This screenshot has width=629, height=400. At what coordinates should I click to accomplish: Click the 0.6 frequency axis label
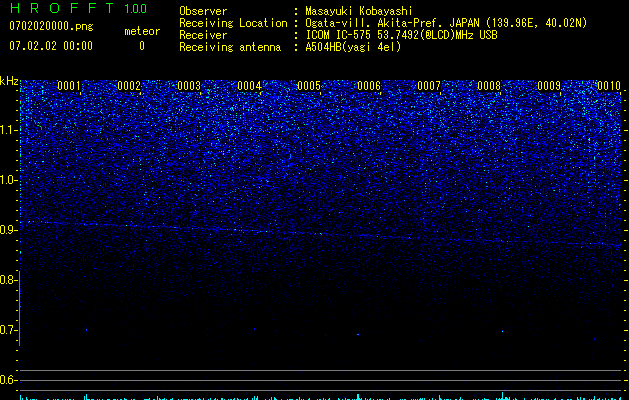click(x=8, y=380)
